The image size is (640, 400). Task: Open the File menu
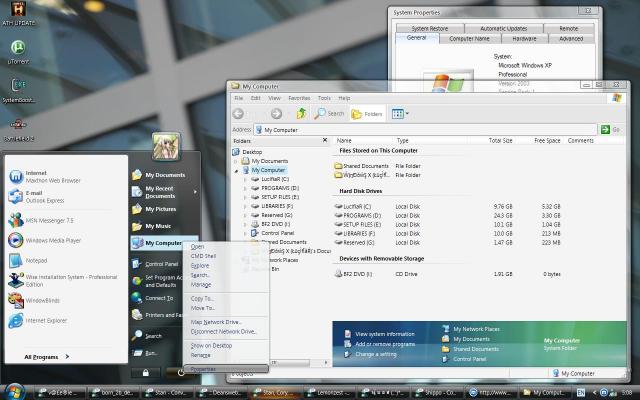coord(239,98)
